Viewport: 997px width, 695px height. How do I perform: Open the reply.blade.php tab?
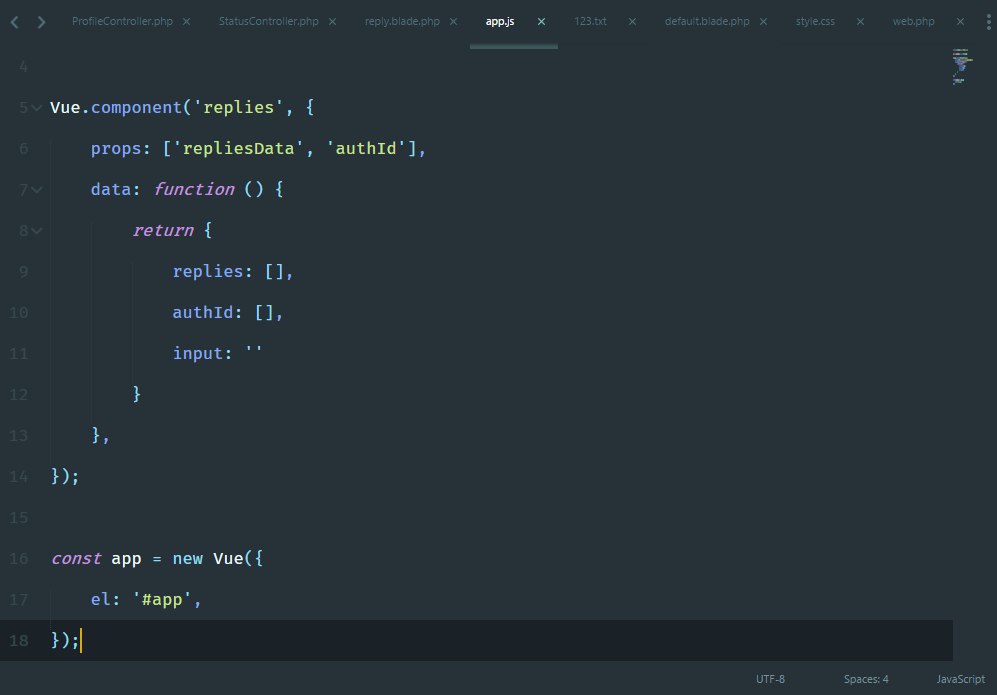tap(402, 21)
